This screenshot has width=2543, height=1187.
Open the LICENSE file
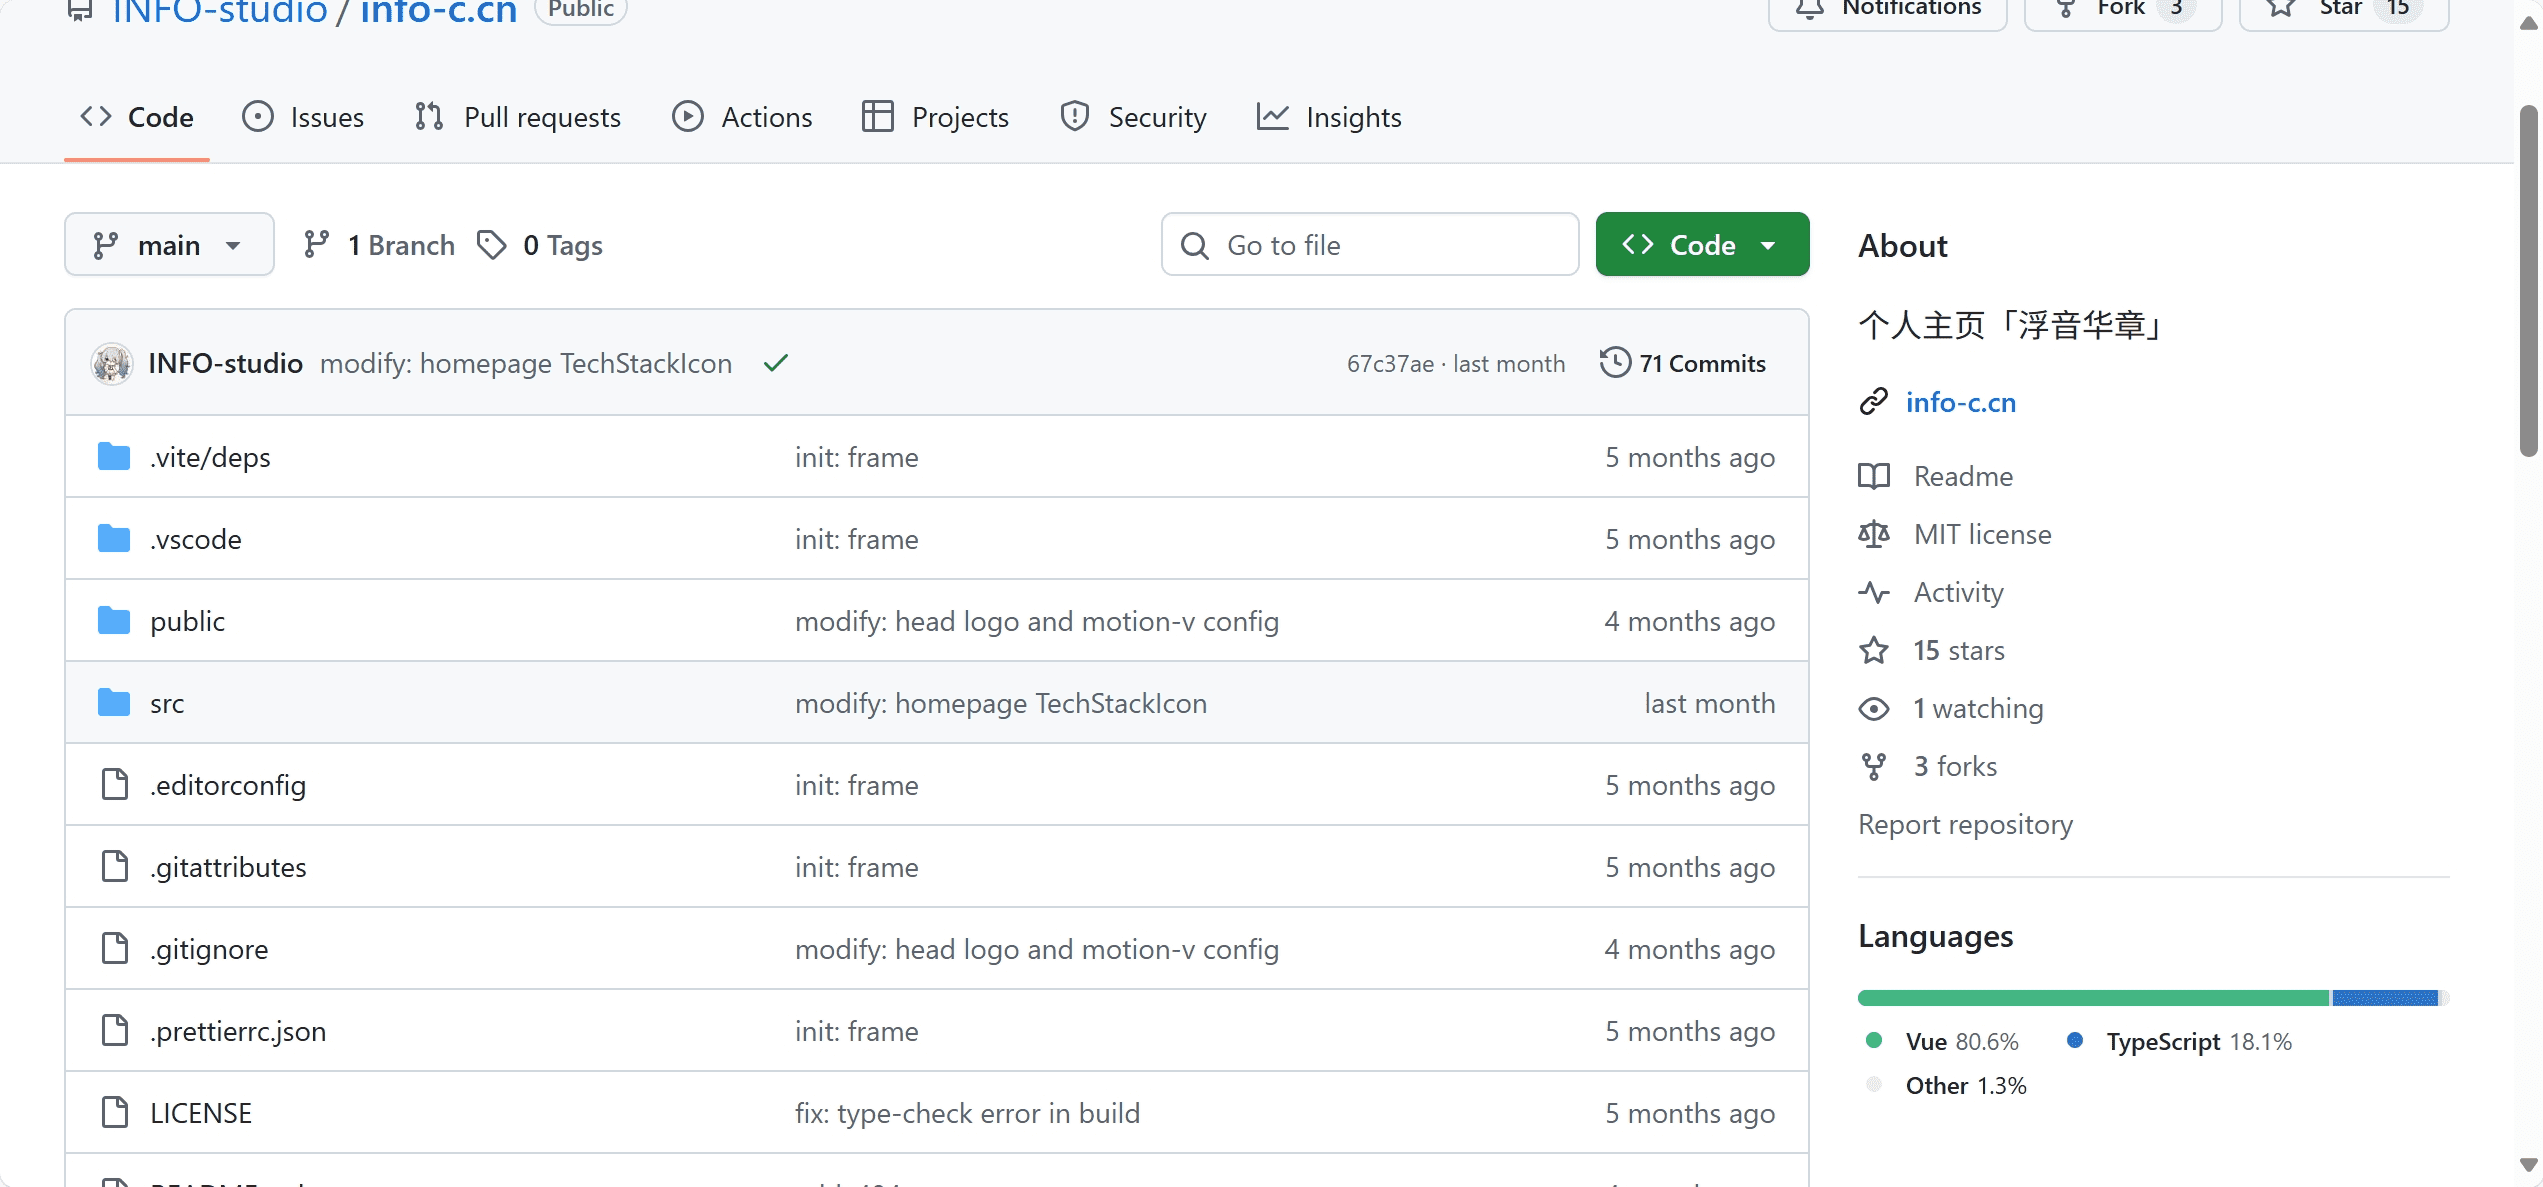click(x=201, y=1113)
